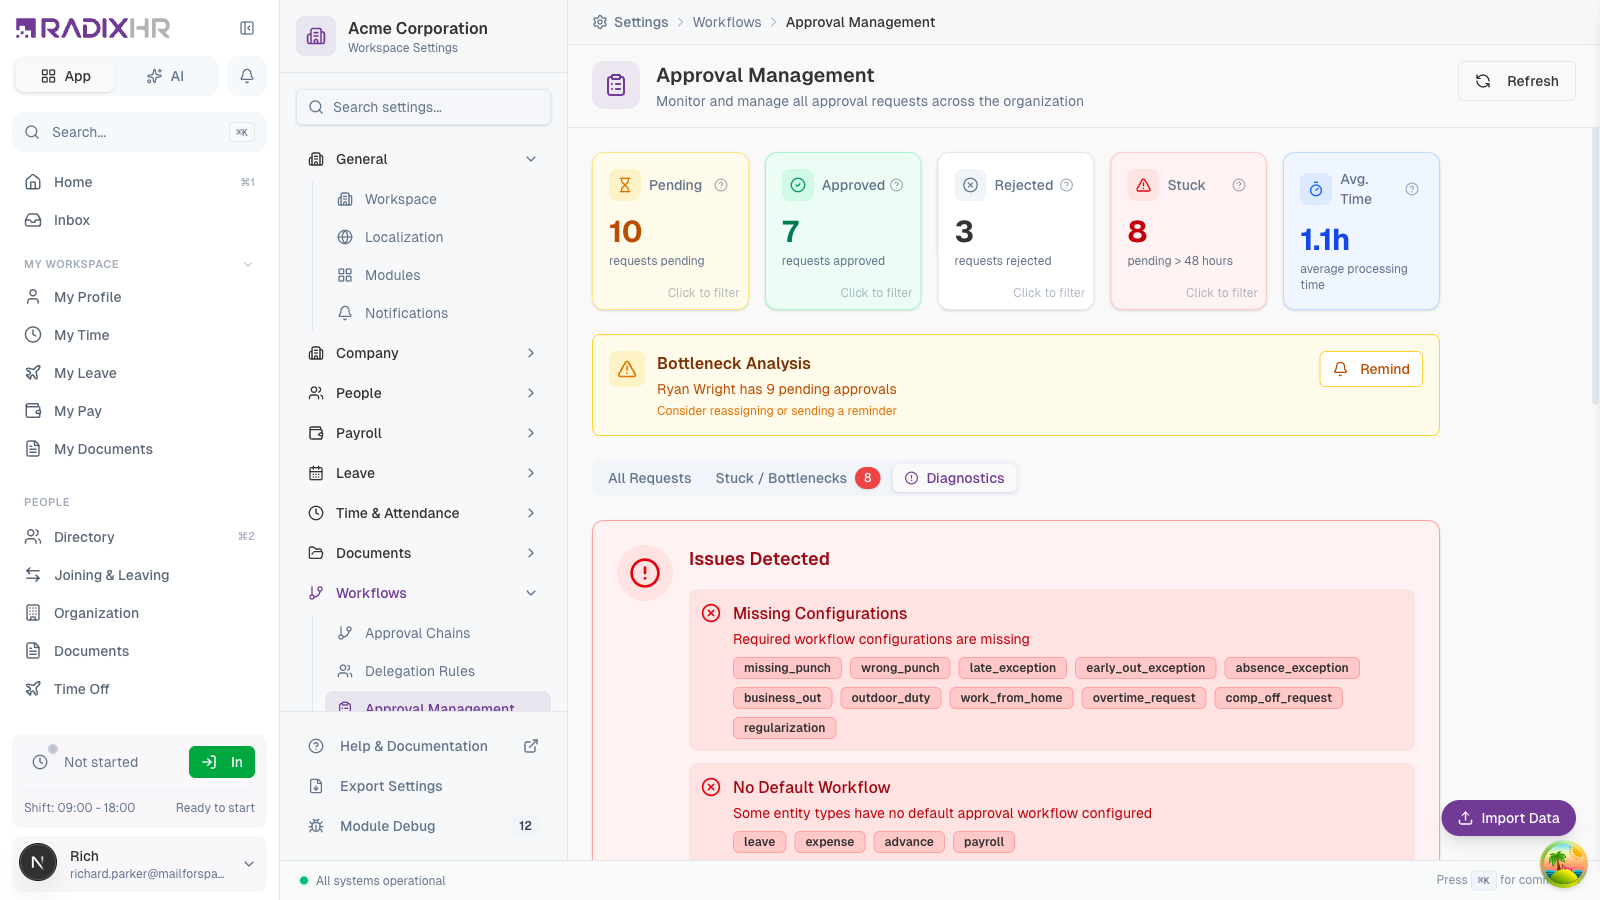Image resolution: width=1600 pixels, height=900 pixels.
Task: Click the settings gear breadcrumb icon
Action: (600, 22)
